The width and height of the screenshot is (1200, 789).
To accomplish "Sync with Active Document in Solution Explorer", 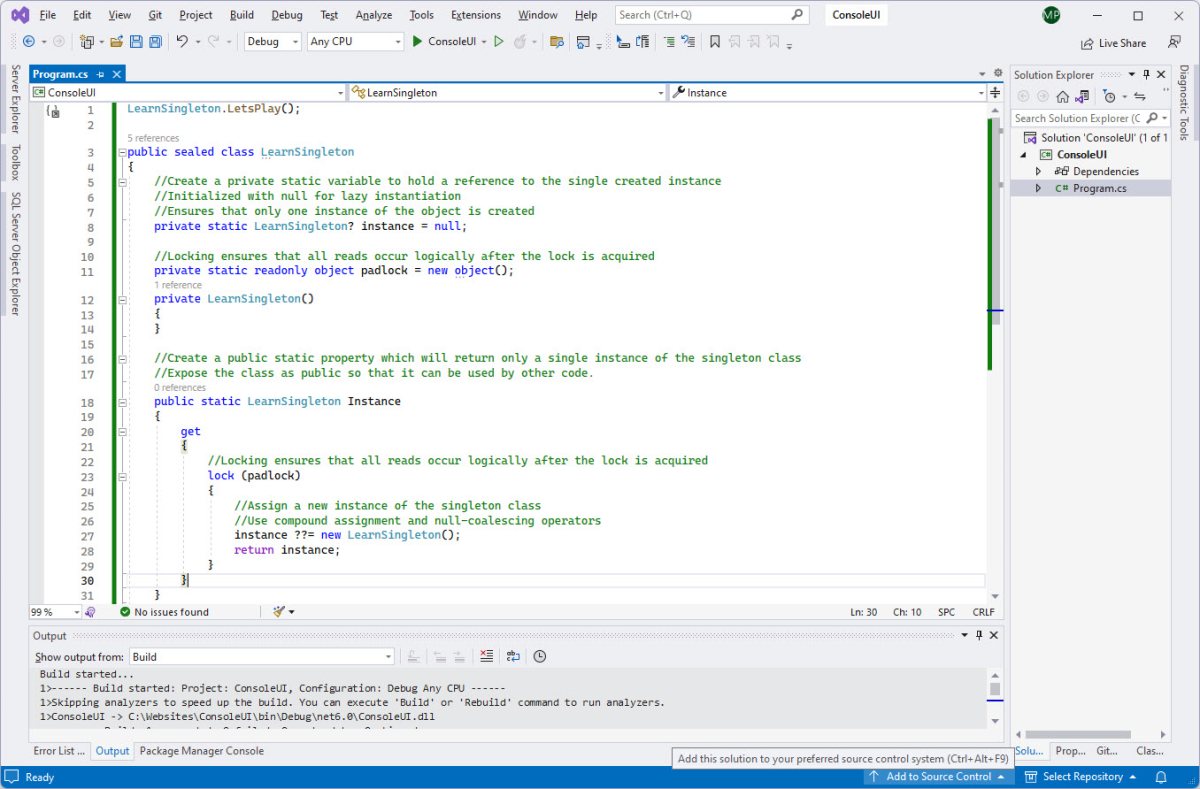I will pyautogui.click(x=1139, y=96).
